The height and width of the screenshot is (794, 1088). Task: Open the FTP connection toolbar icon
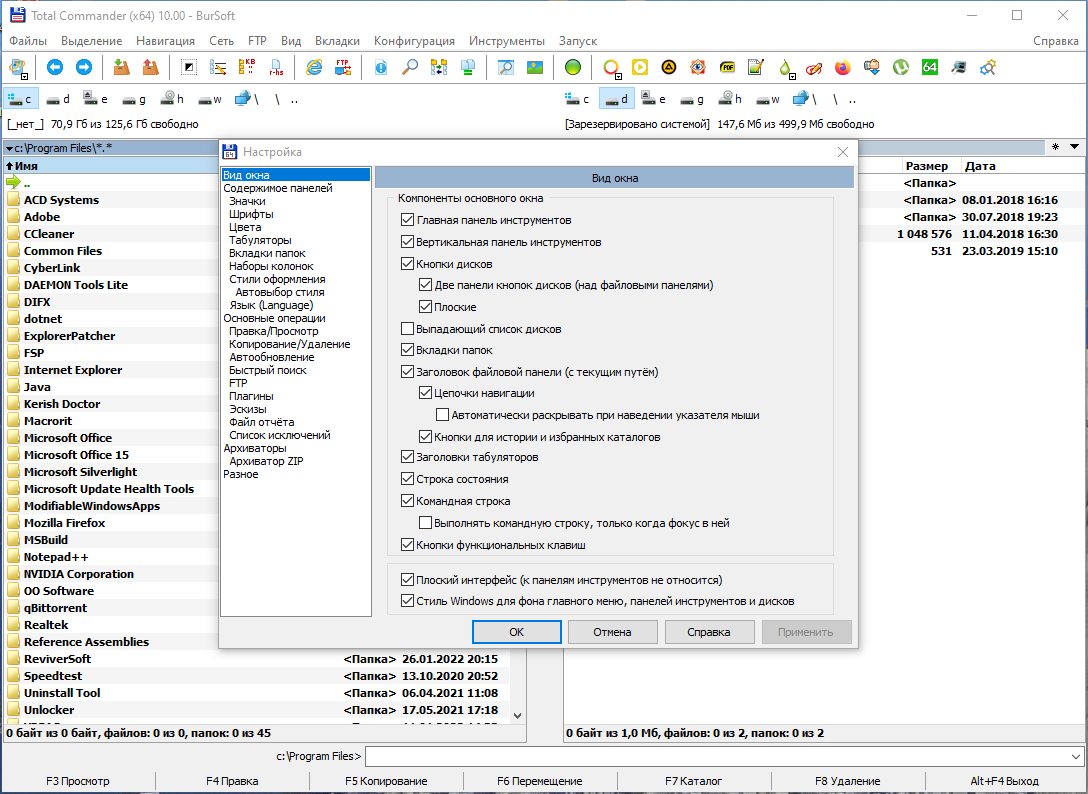(x=343, y=67)
